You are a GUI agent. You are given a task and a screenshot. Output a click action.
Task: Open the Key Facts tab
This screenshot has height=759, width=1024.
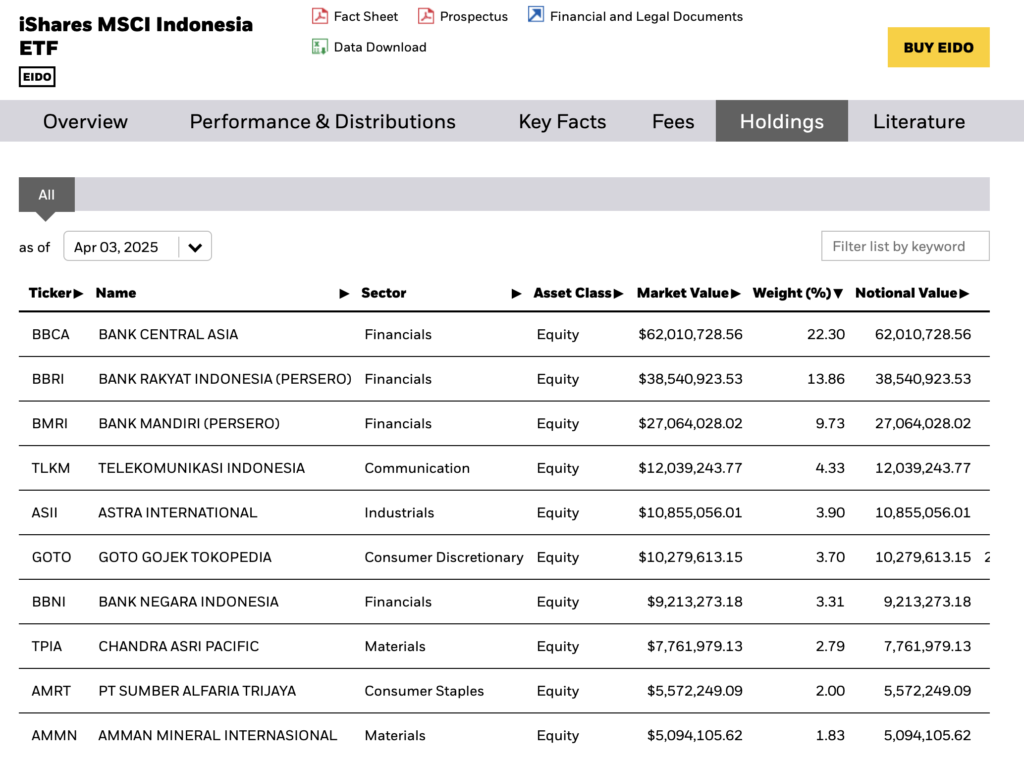click(562, 121)
